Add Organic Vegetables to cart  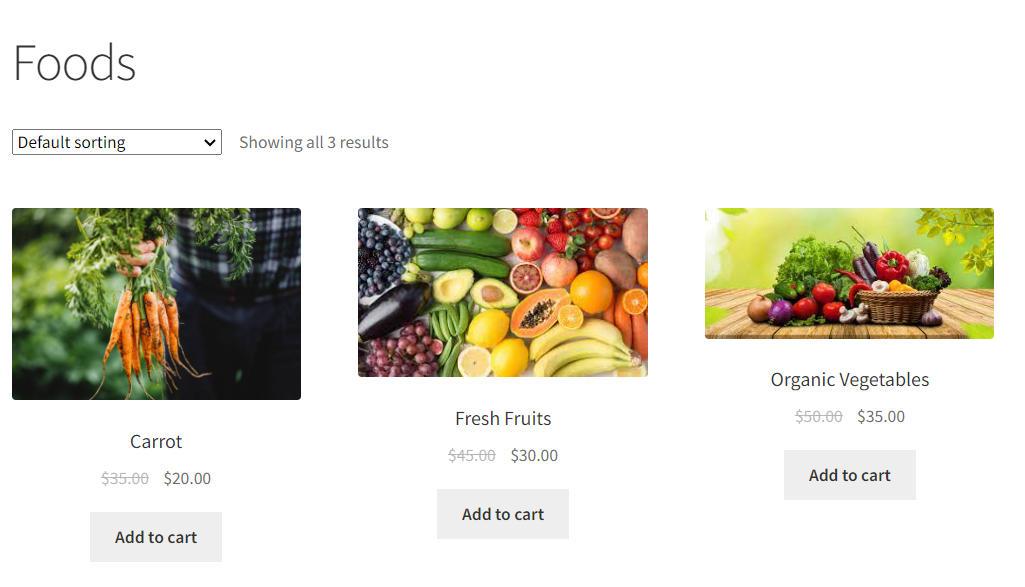(x=850, y=475)
